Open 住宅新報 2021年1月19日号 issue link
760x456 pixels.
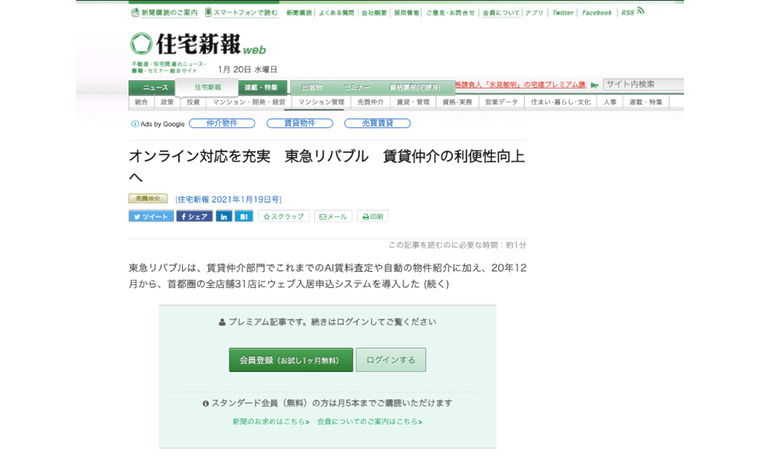[228, 199]
